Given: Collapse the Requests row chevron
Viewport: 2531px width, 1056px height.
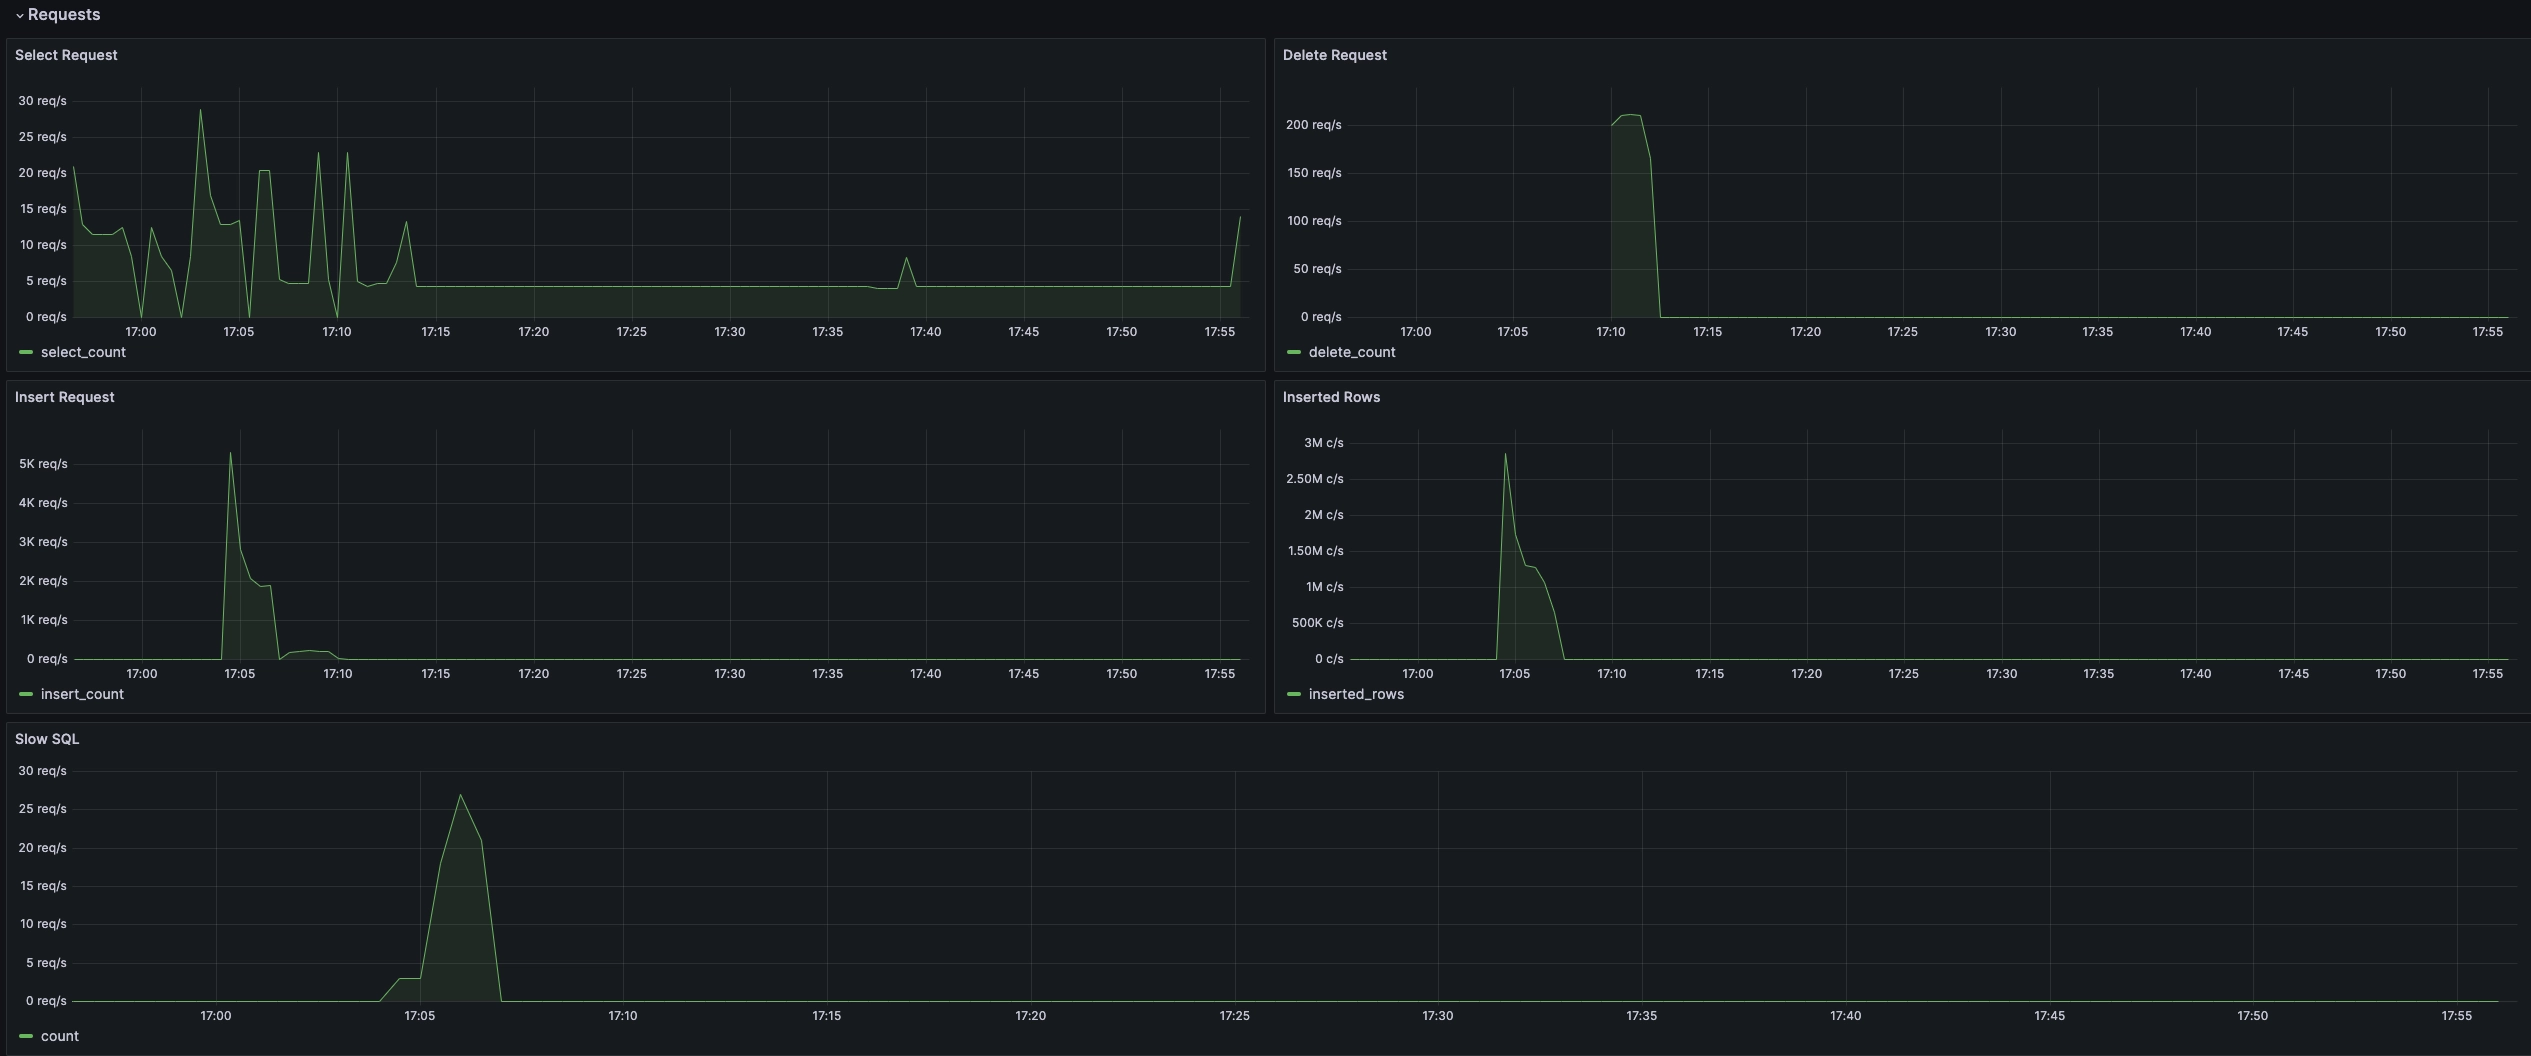Looking at the screenshot, I should pyautogui.click(x=19, y=15).
